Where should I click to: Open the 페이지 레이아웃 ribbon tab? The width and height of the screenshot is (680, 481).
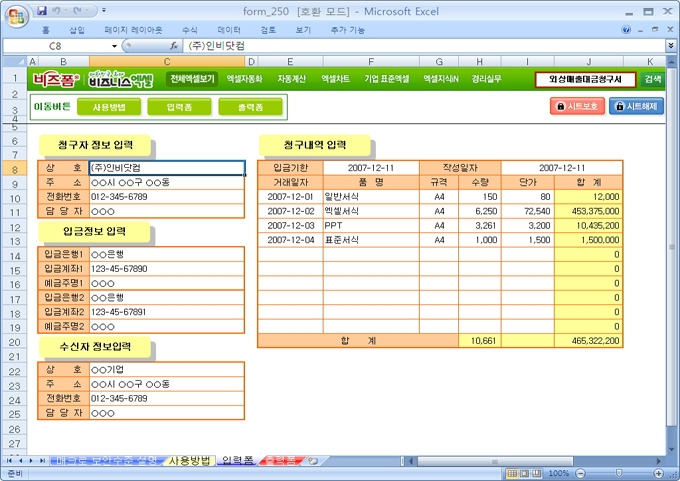133,30
